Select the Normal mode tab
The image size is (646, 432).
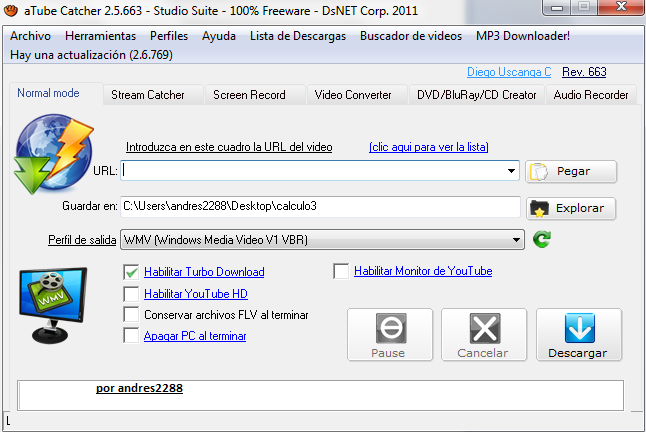(56, 93)
